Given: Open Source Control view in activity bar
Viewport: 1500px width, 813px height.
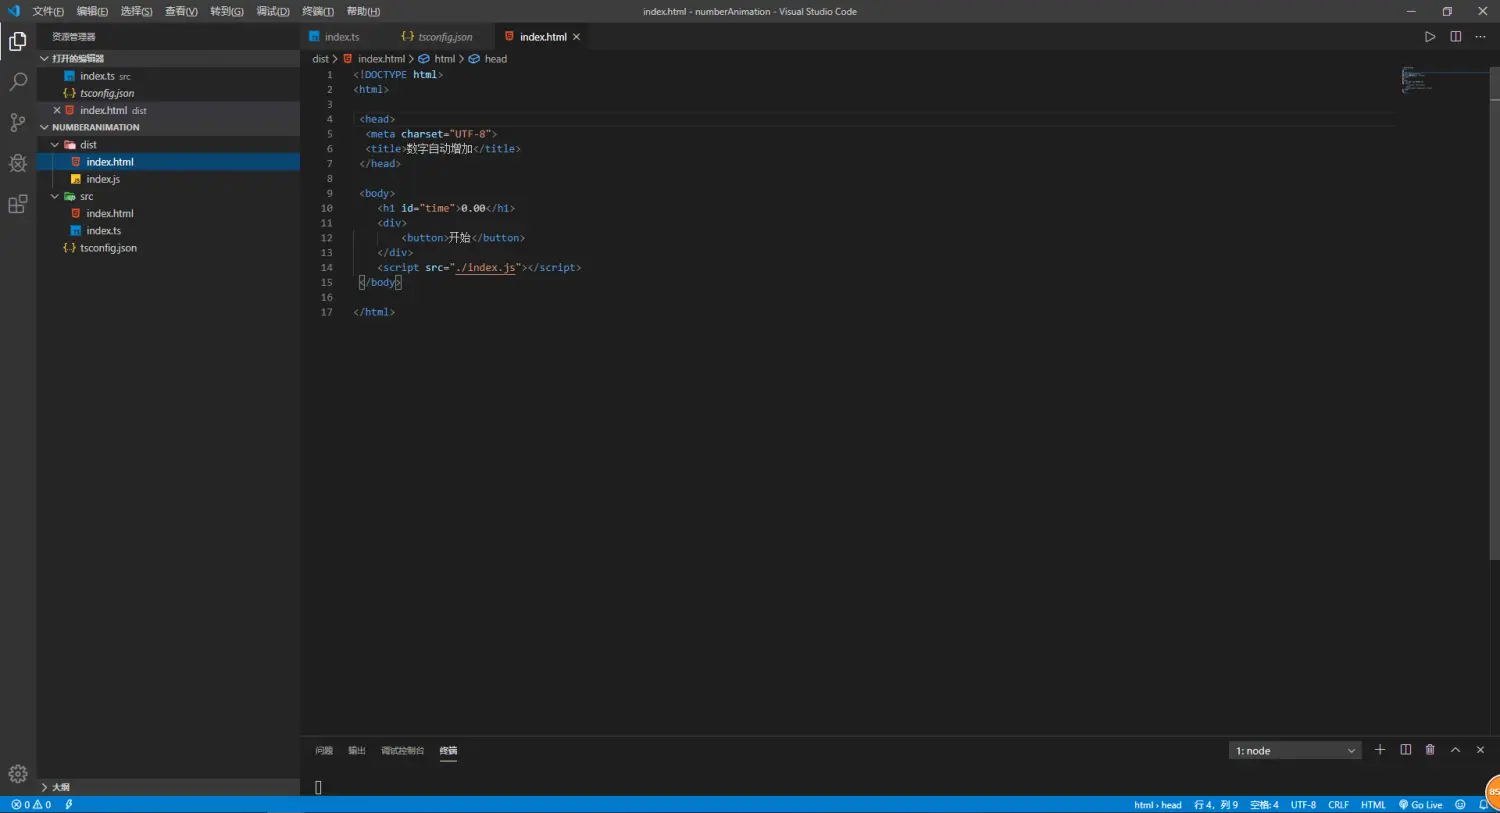Looking at the screenshot, I should 17,122.
